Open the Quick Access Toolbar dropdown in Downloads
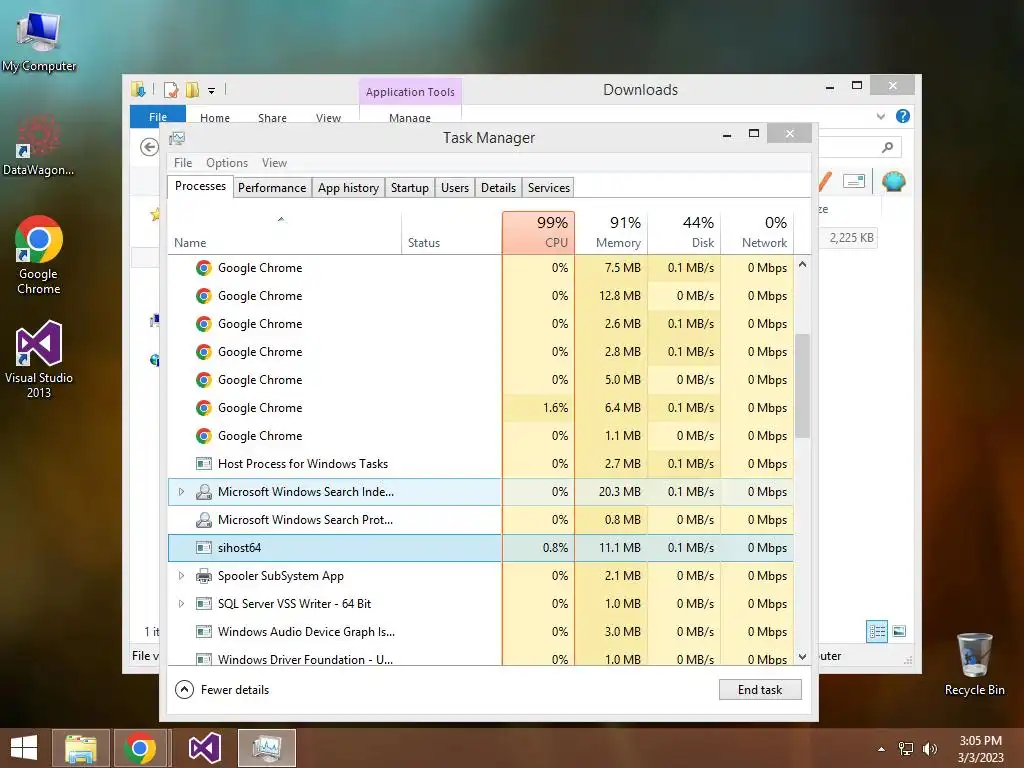This screenshot has height=768, width=1024. pyautogui.click(x=212, y=91)
